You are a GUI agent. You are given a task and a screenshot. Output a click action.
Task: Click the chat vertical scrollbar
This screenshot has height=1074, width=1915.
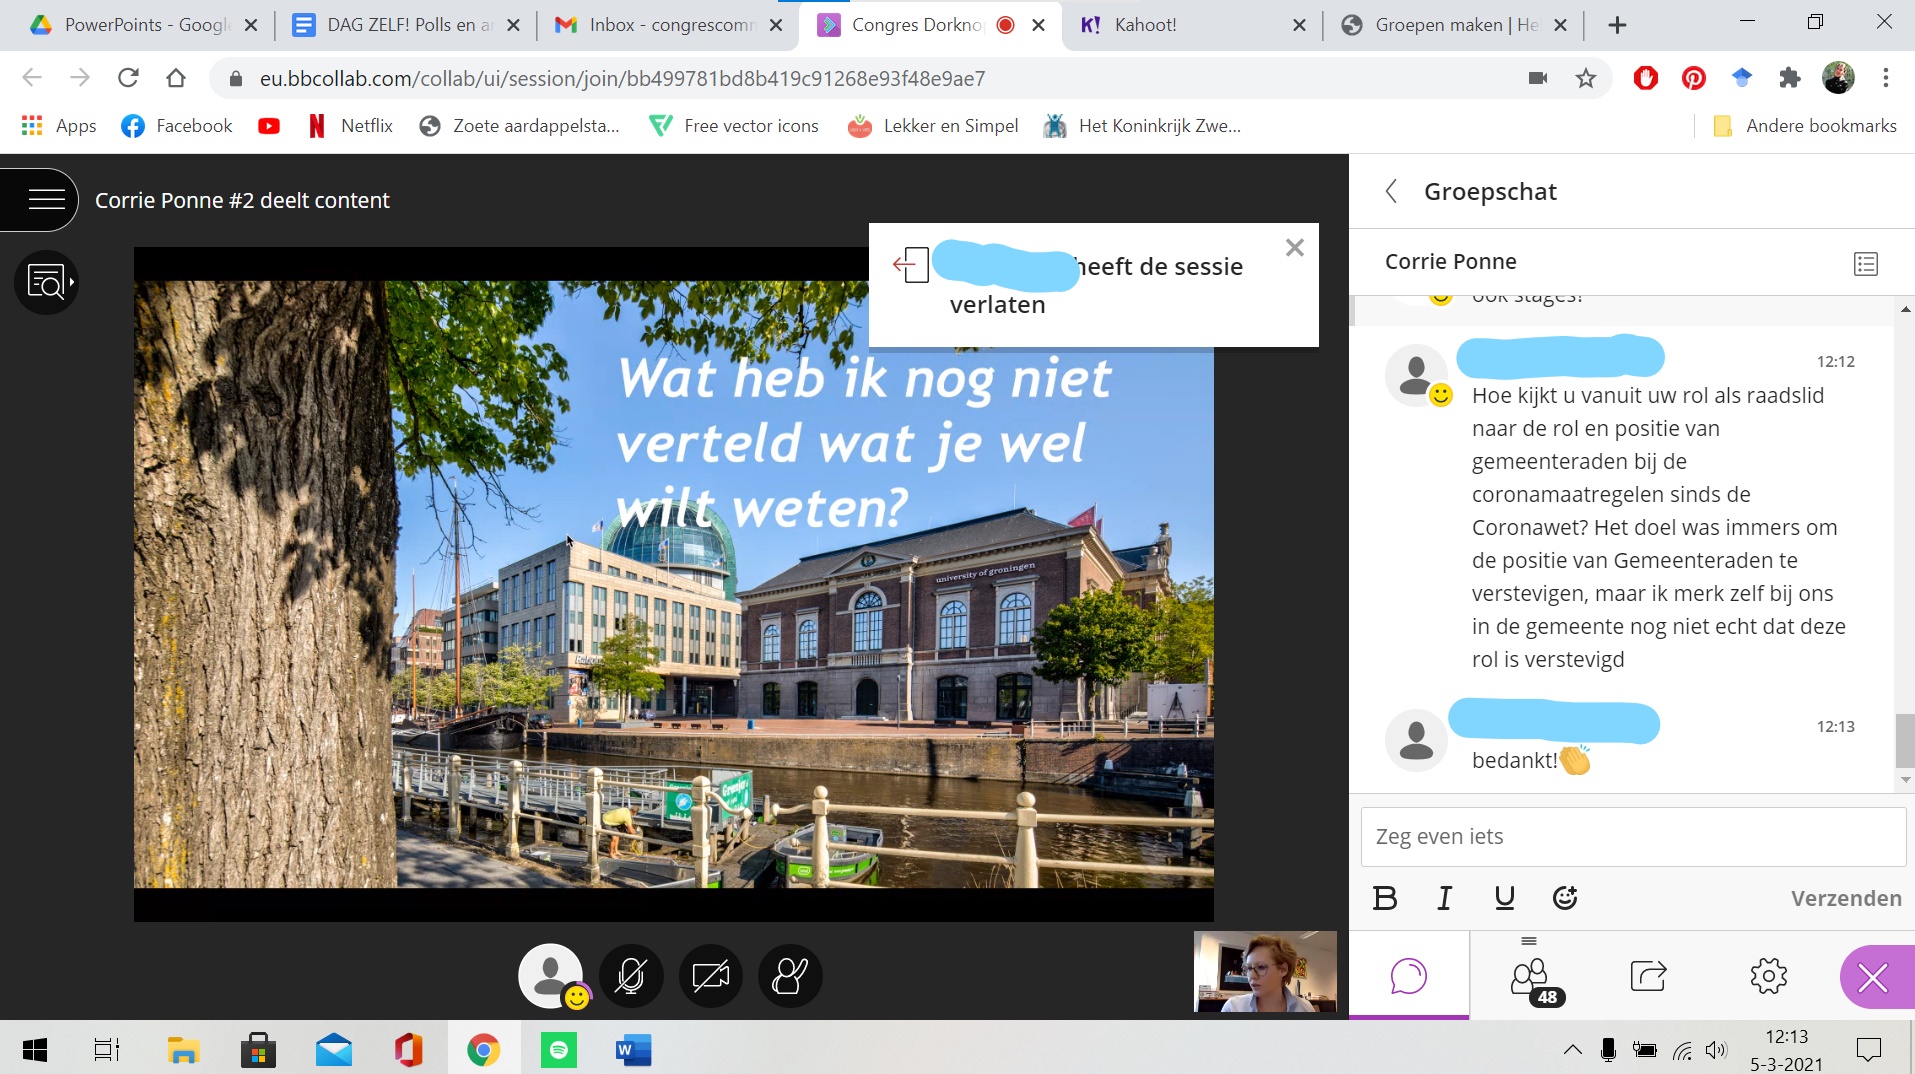pyautogui.click(x=1905, y=739)
